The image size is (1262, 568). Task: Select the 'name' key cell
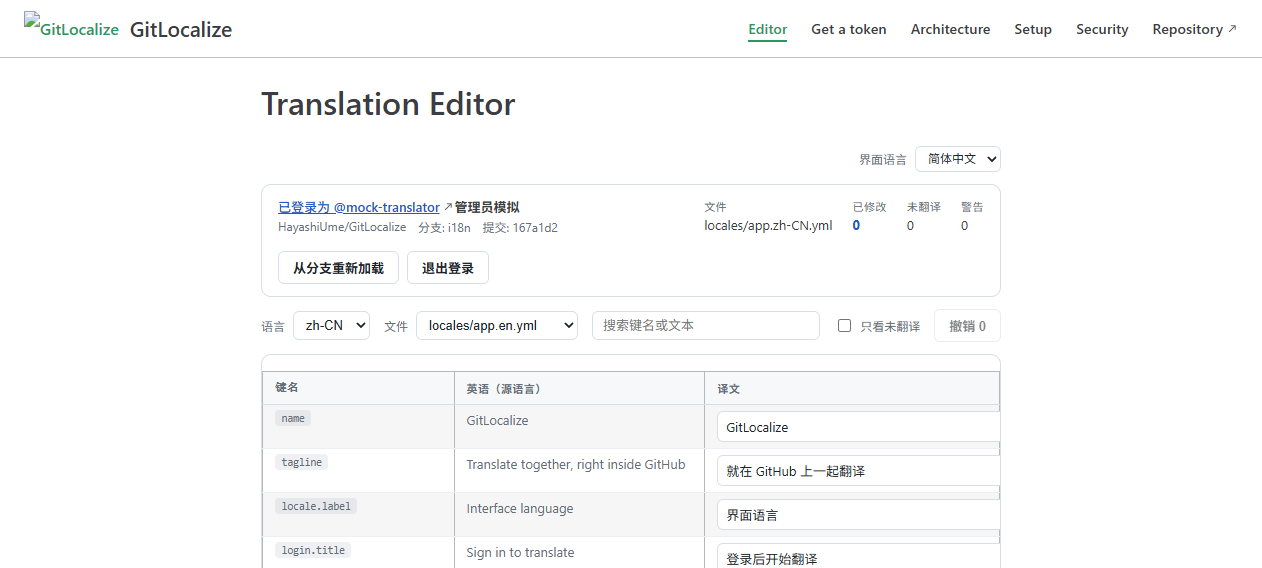tap(358, 427)
